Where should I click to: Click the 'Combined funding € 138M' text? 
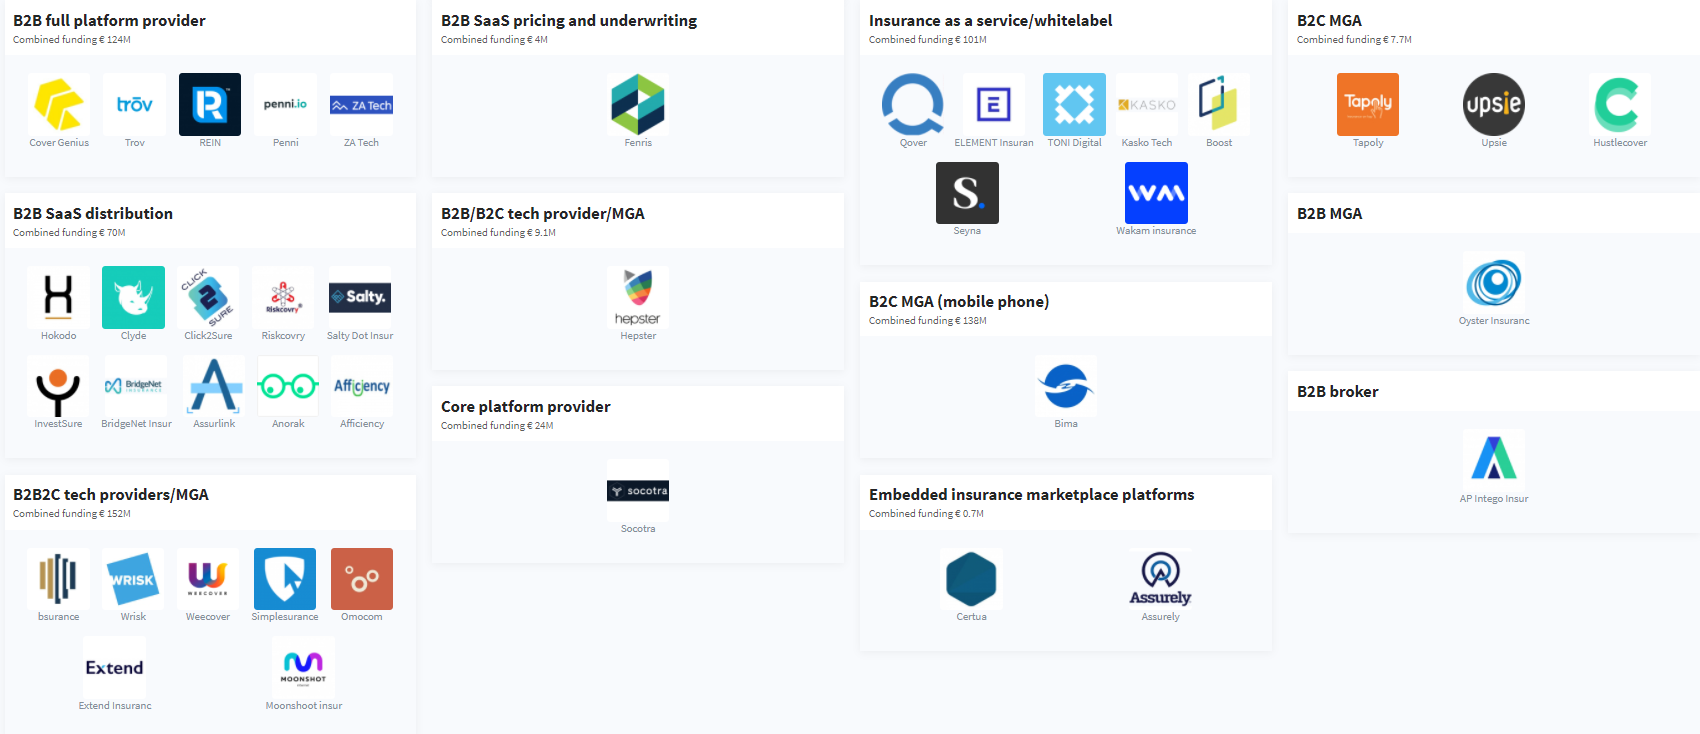928,321
